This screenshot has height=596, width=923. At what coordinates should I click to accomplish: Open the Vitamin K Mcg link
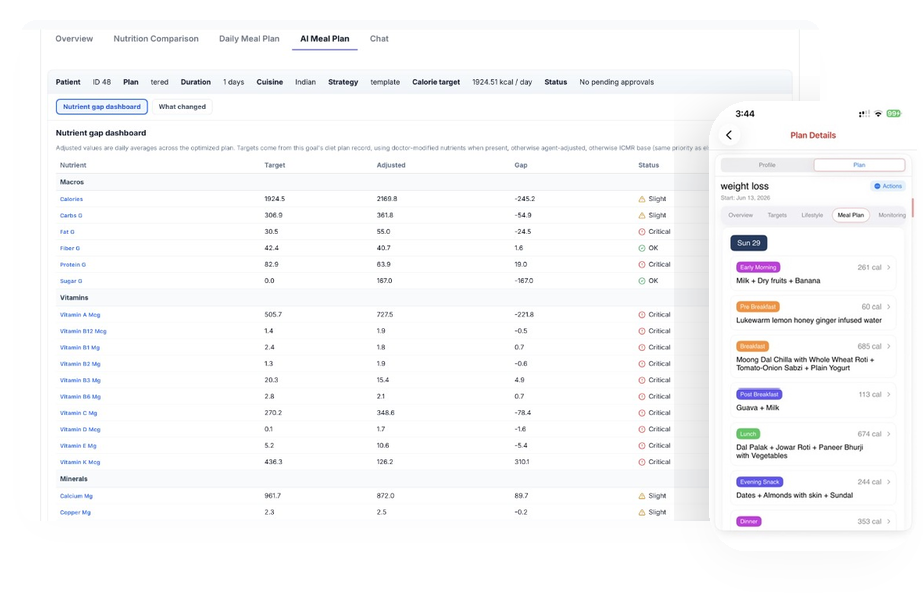(80, 462)
